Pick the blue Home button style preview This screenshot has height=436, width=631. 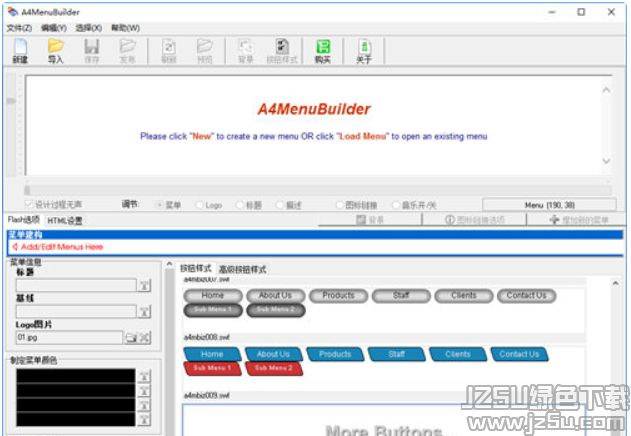tap(212, 354)
